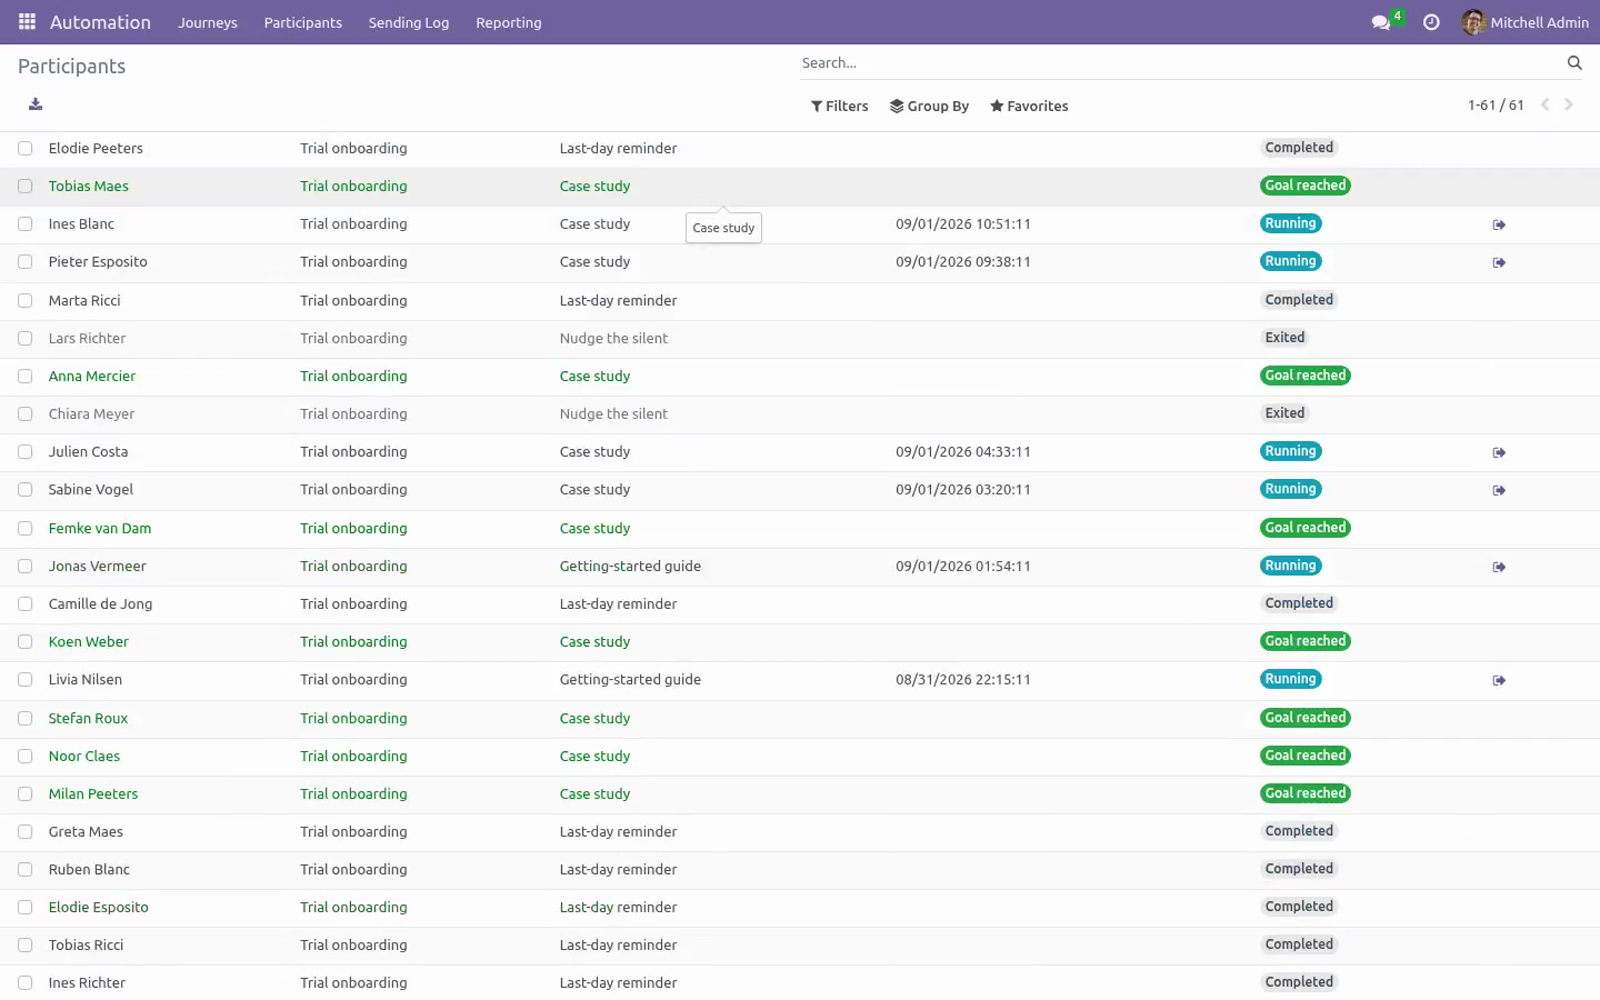Tick the Ines Blanc row checkbox
The width and height of the screenshot is (1600, 1000).
(25, 224)
